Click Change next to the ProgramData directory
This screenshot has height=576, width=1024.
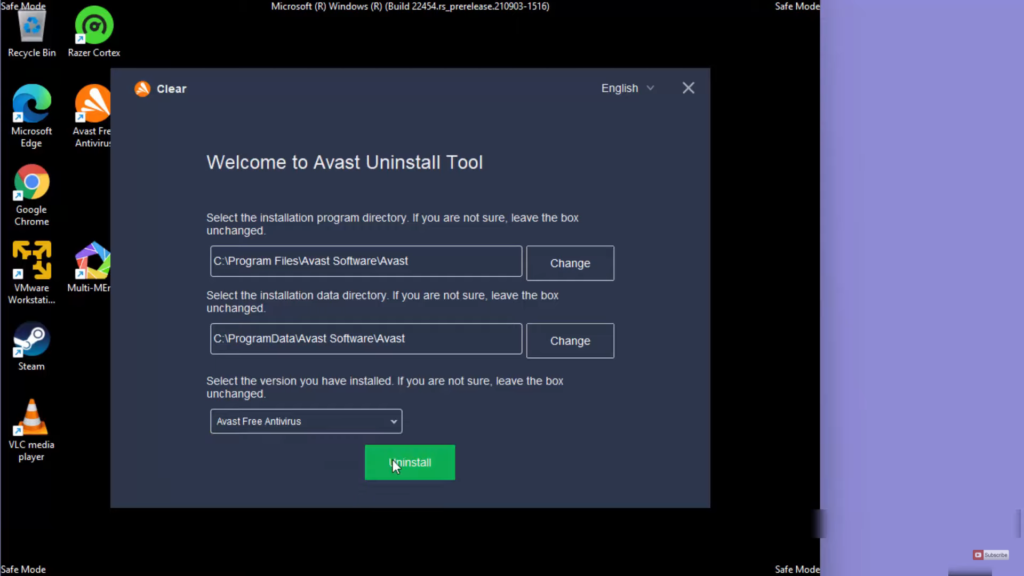(x=570, y=341)
